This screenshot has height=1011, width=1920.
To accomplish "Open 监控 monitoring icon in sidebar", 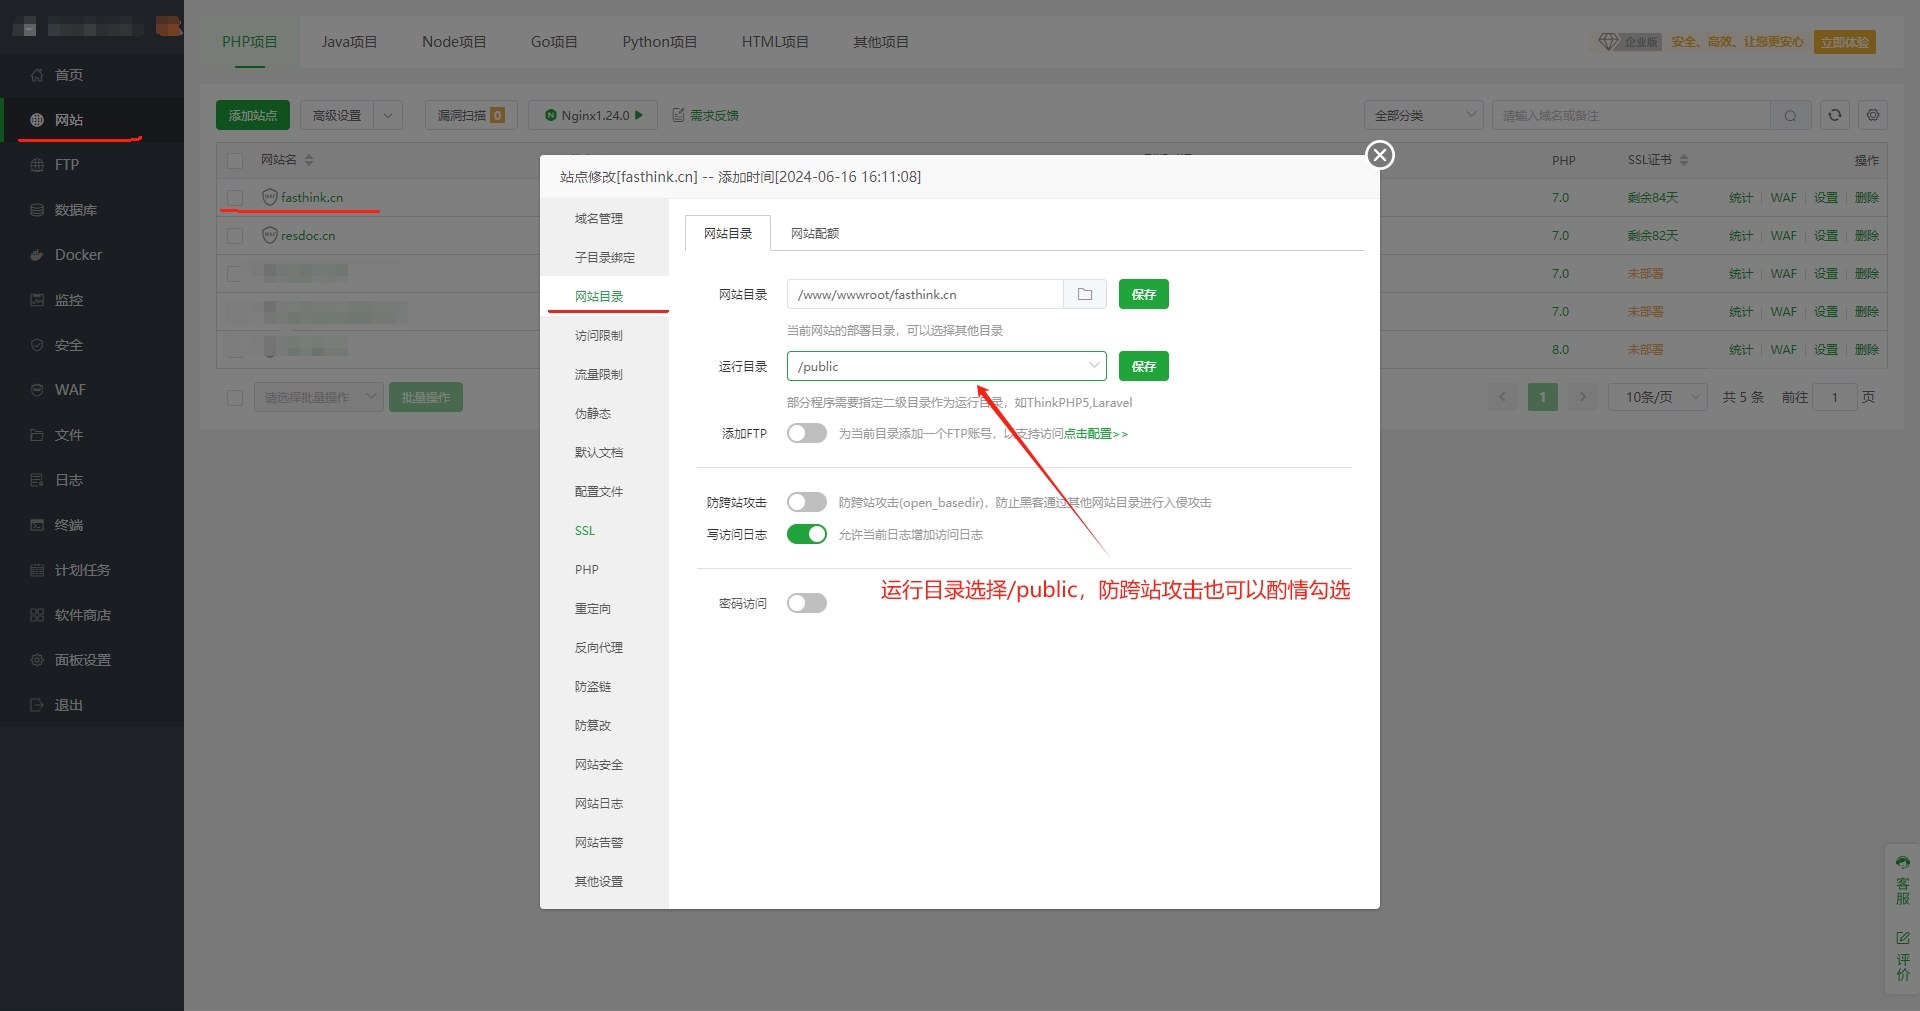I will coord(37,300).
